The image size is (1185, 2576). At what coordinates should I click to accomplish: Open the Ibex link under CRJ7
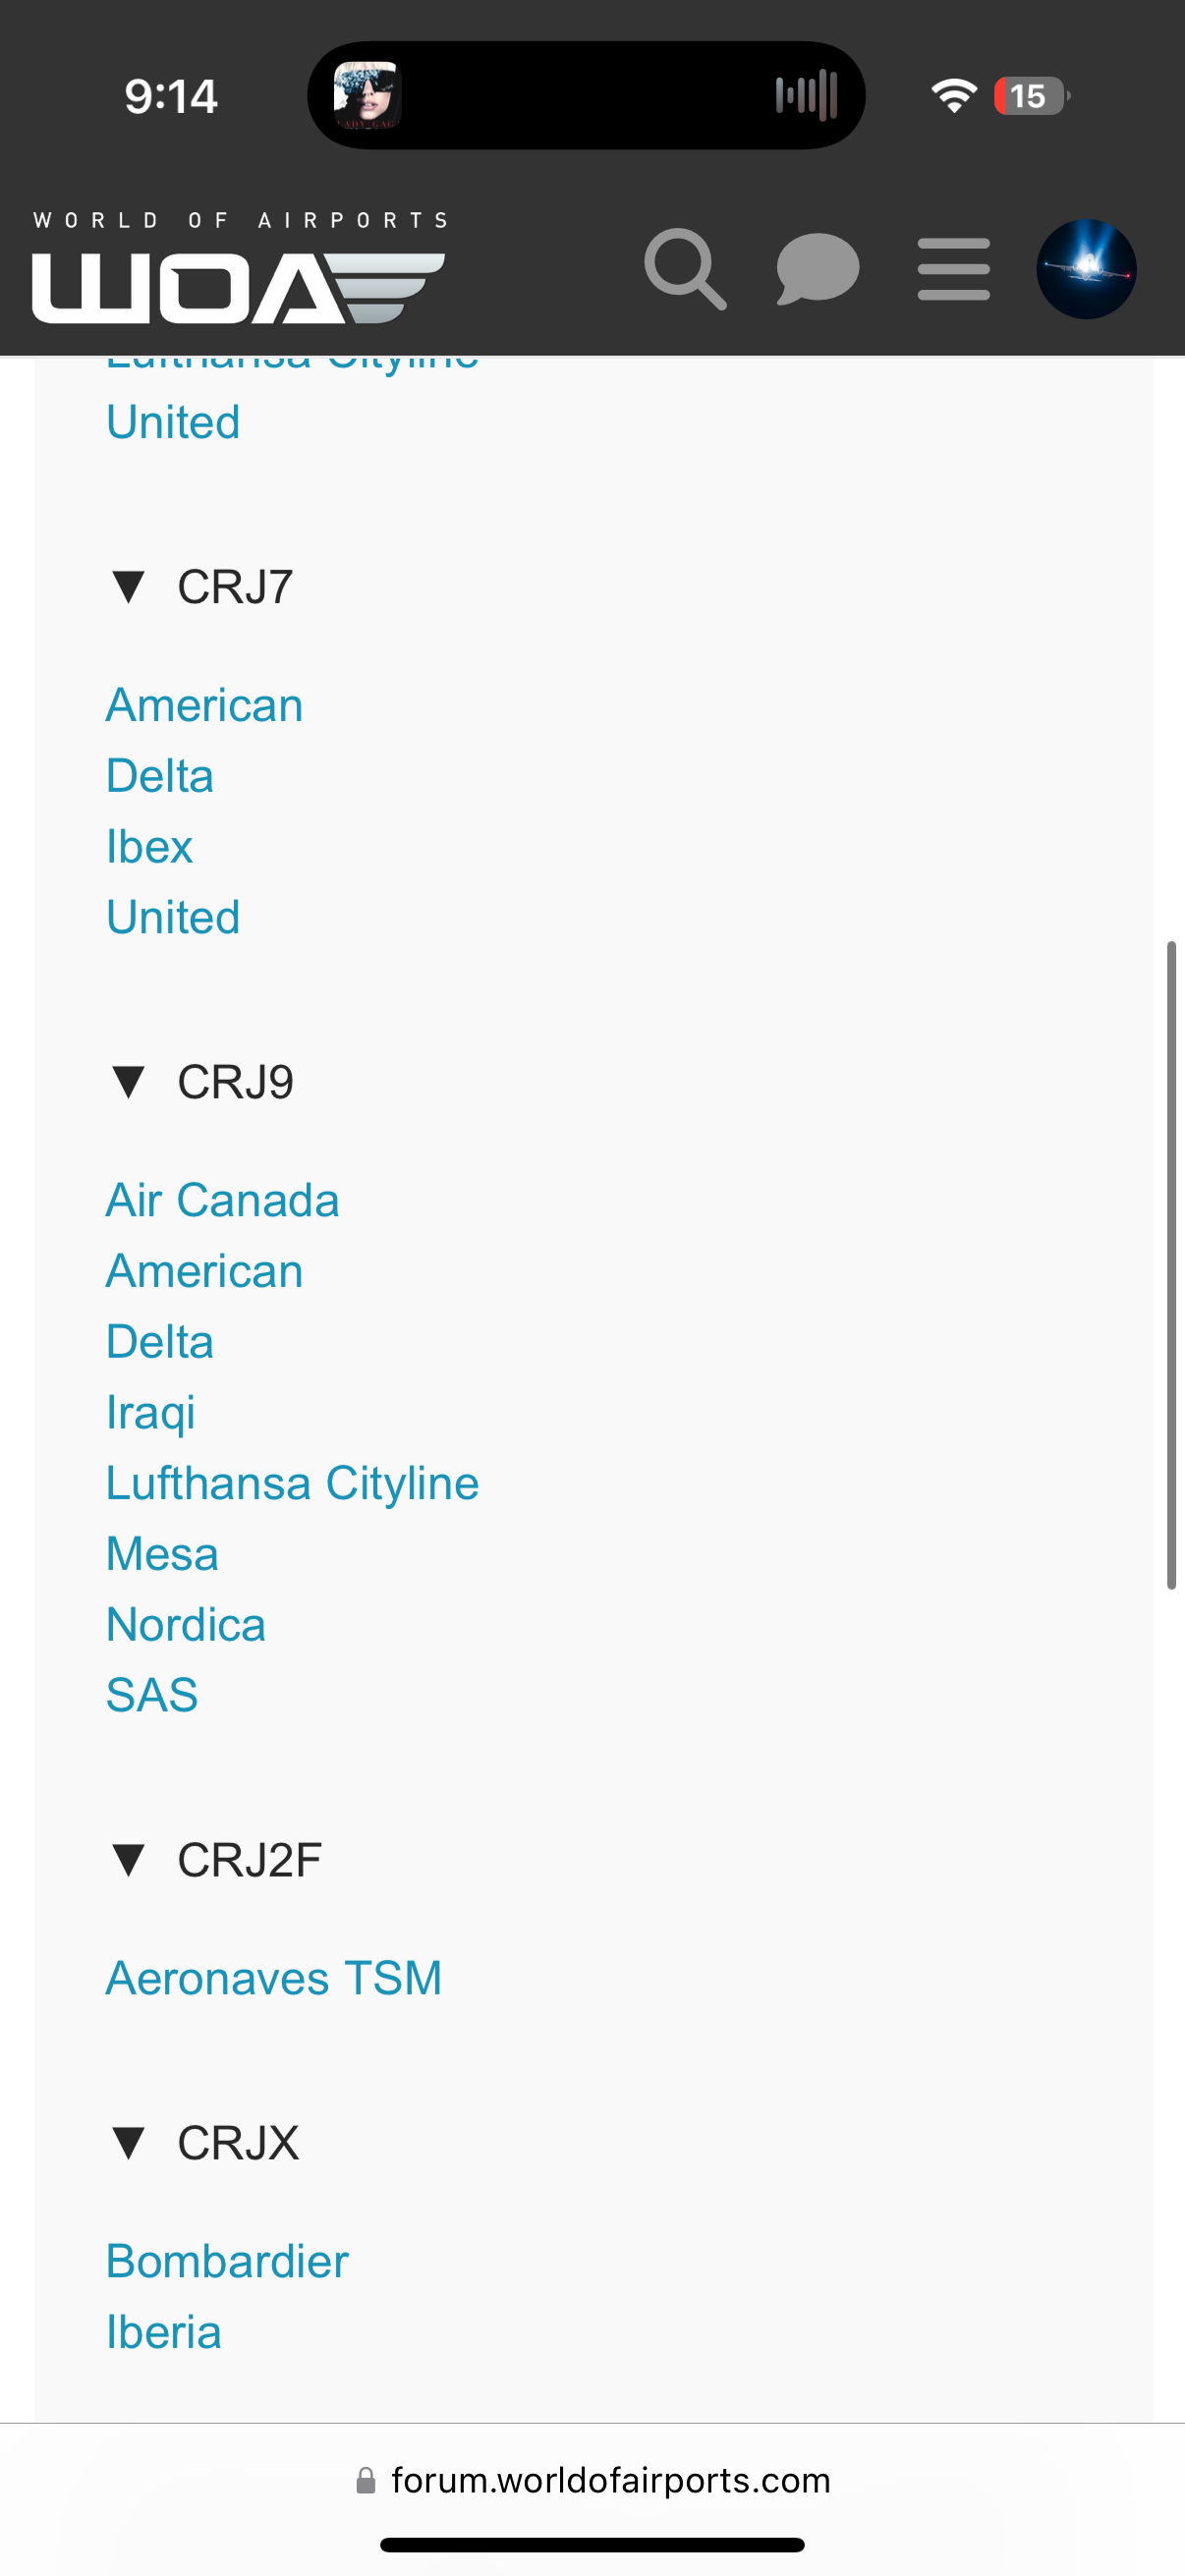pyautogui.click(x=150, y=847)
